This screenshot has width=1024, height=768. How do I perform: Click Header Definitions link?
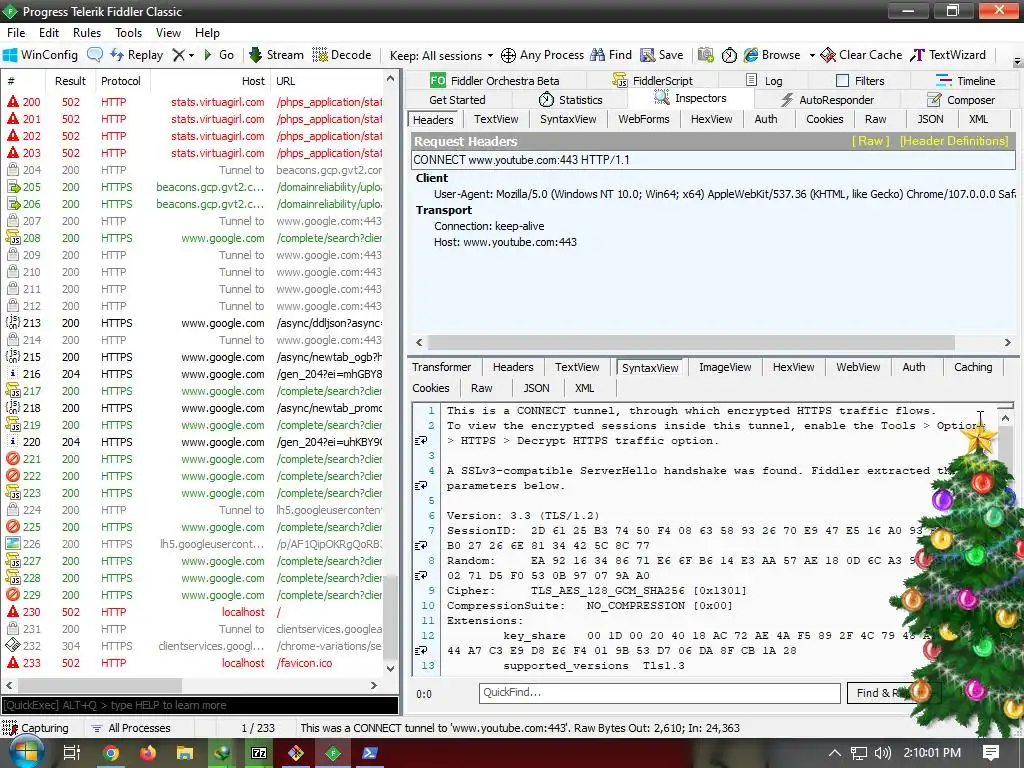tap(954, 141)
